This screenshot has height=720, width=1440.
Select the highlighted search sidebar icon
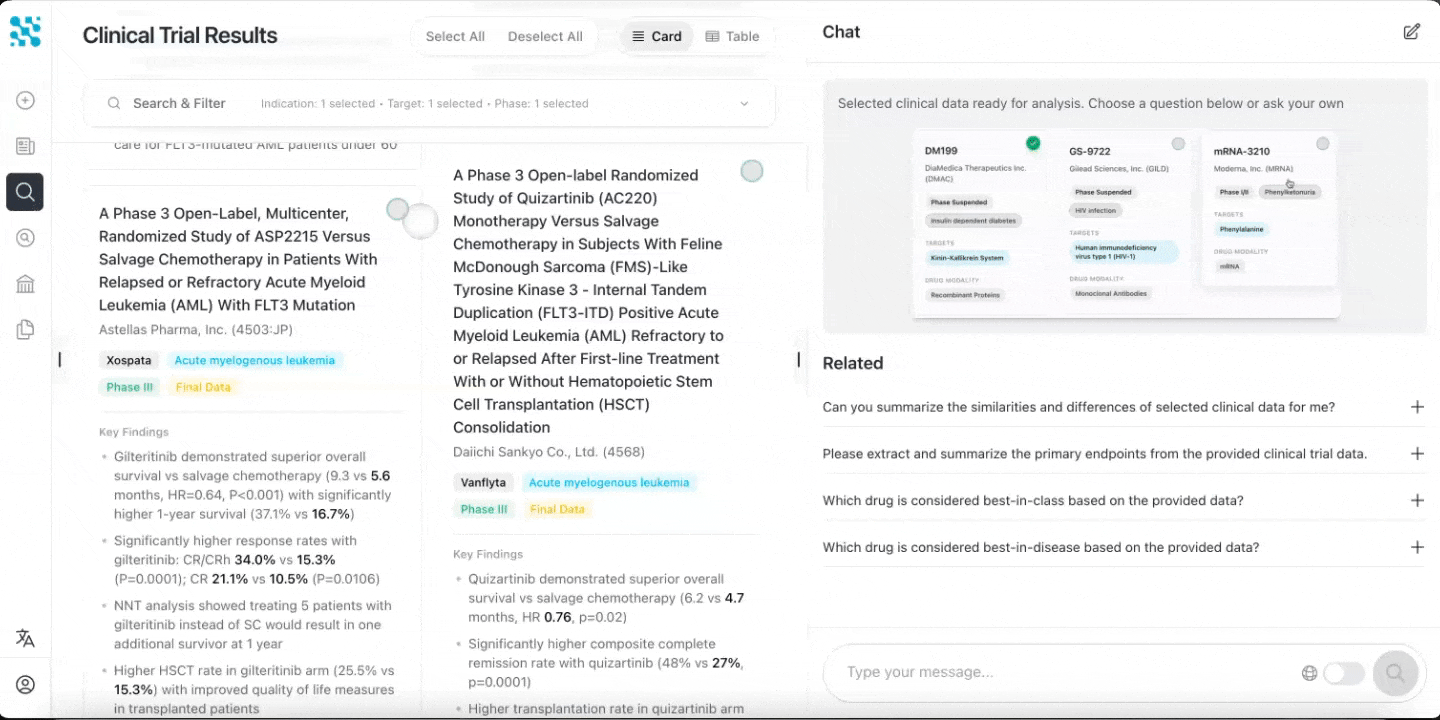[25, 191]
